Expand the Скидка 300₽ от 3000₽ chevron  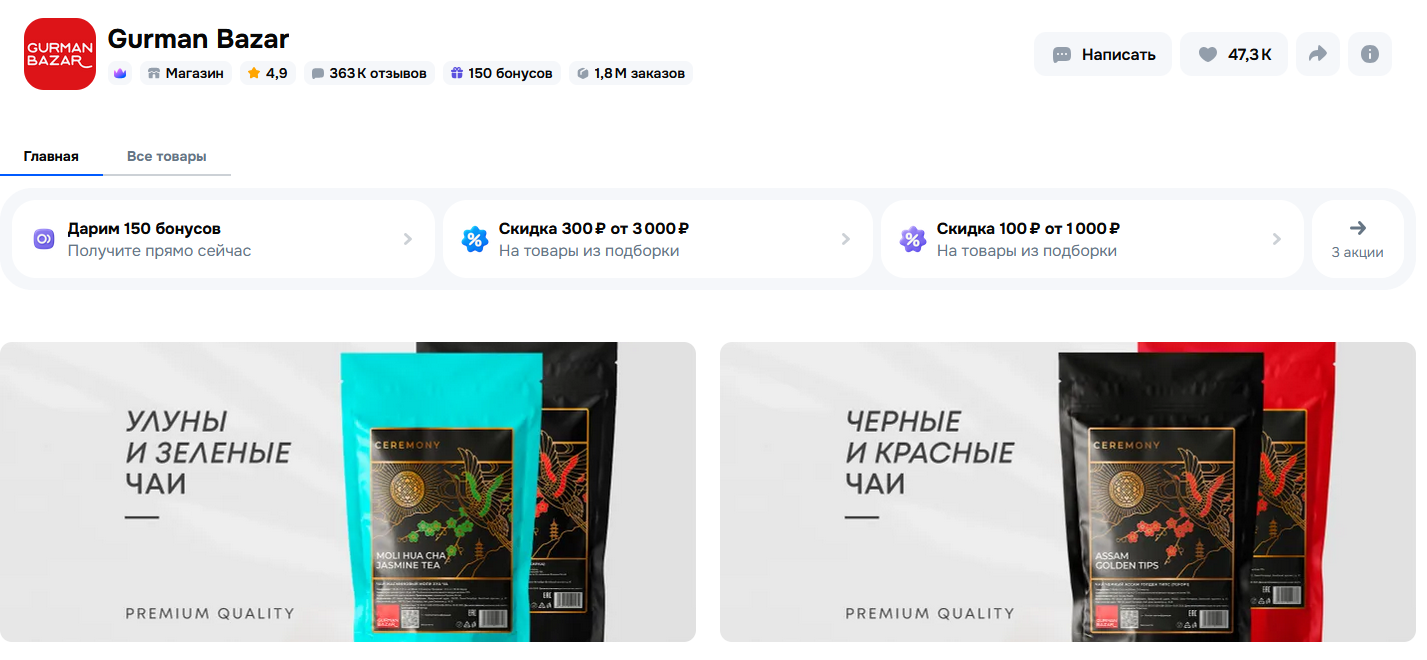coord(845,239)
